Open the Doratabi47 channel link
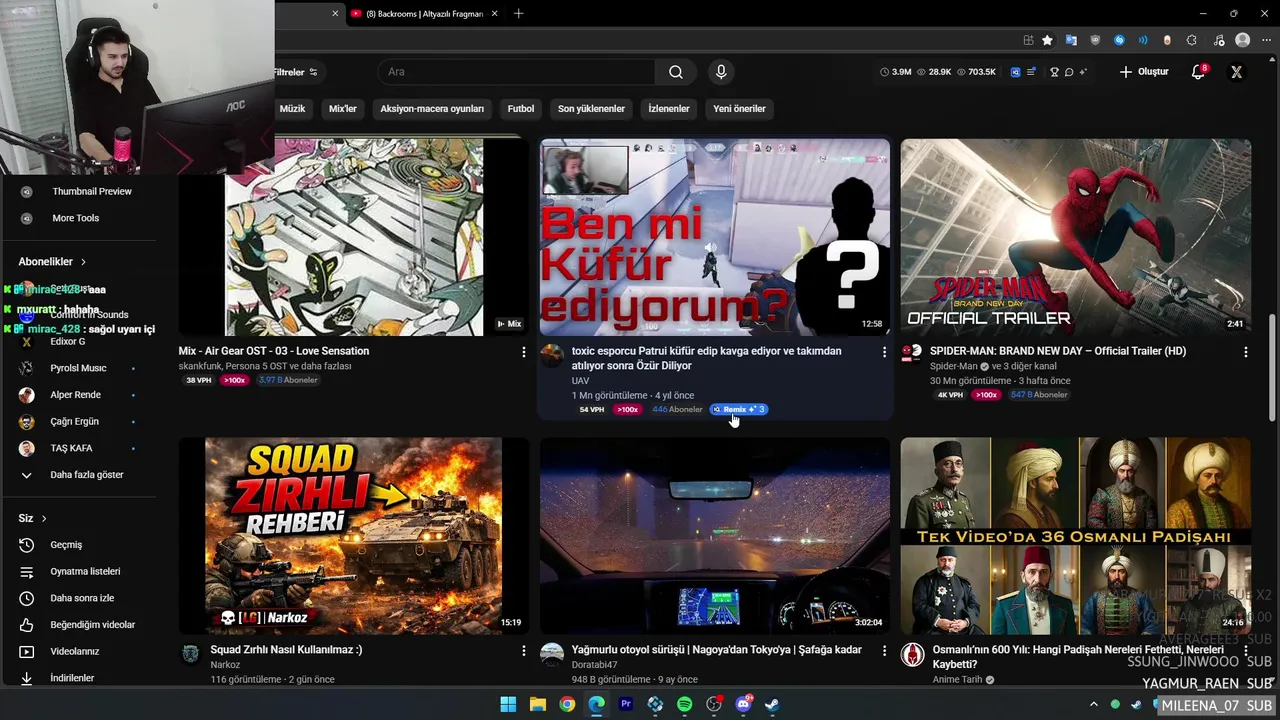This screenshot has width=1280, height=720. (x=594, y=665)
